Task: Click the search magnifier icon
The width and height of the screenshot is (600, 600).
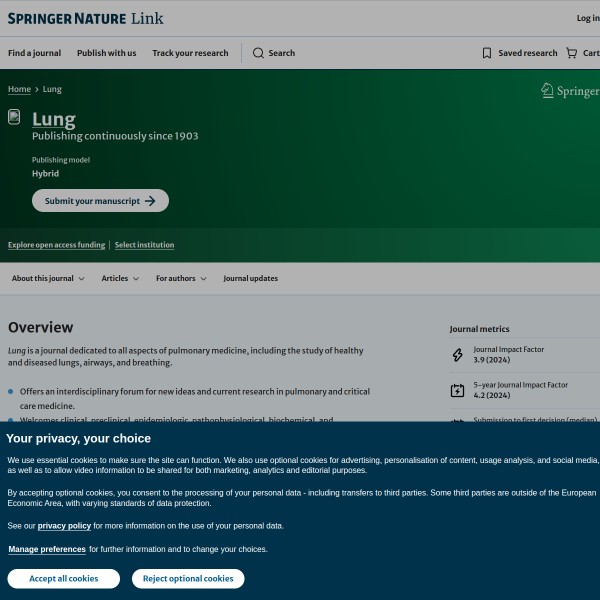Action: tap(258, 53)
